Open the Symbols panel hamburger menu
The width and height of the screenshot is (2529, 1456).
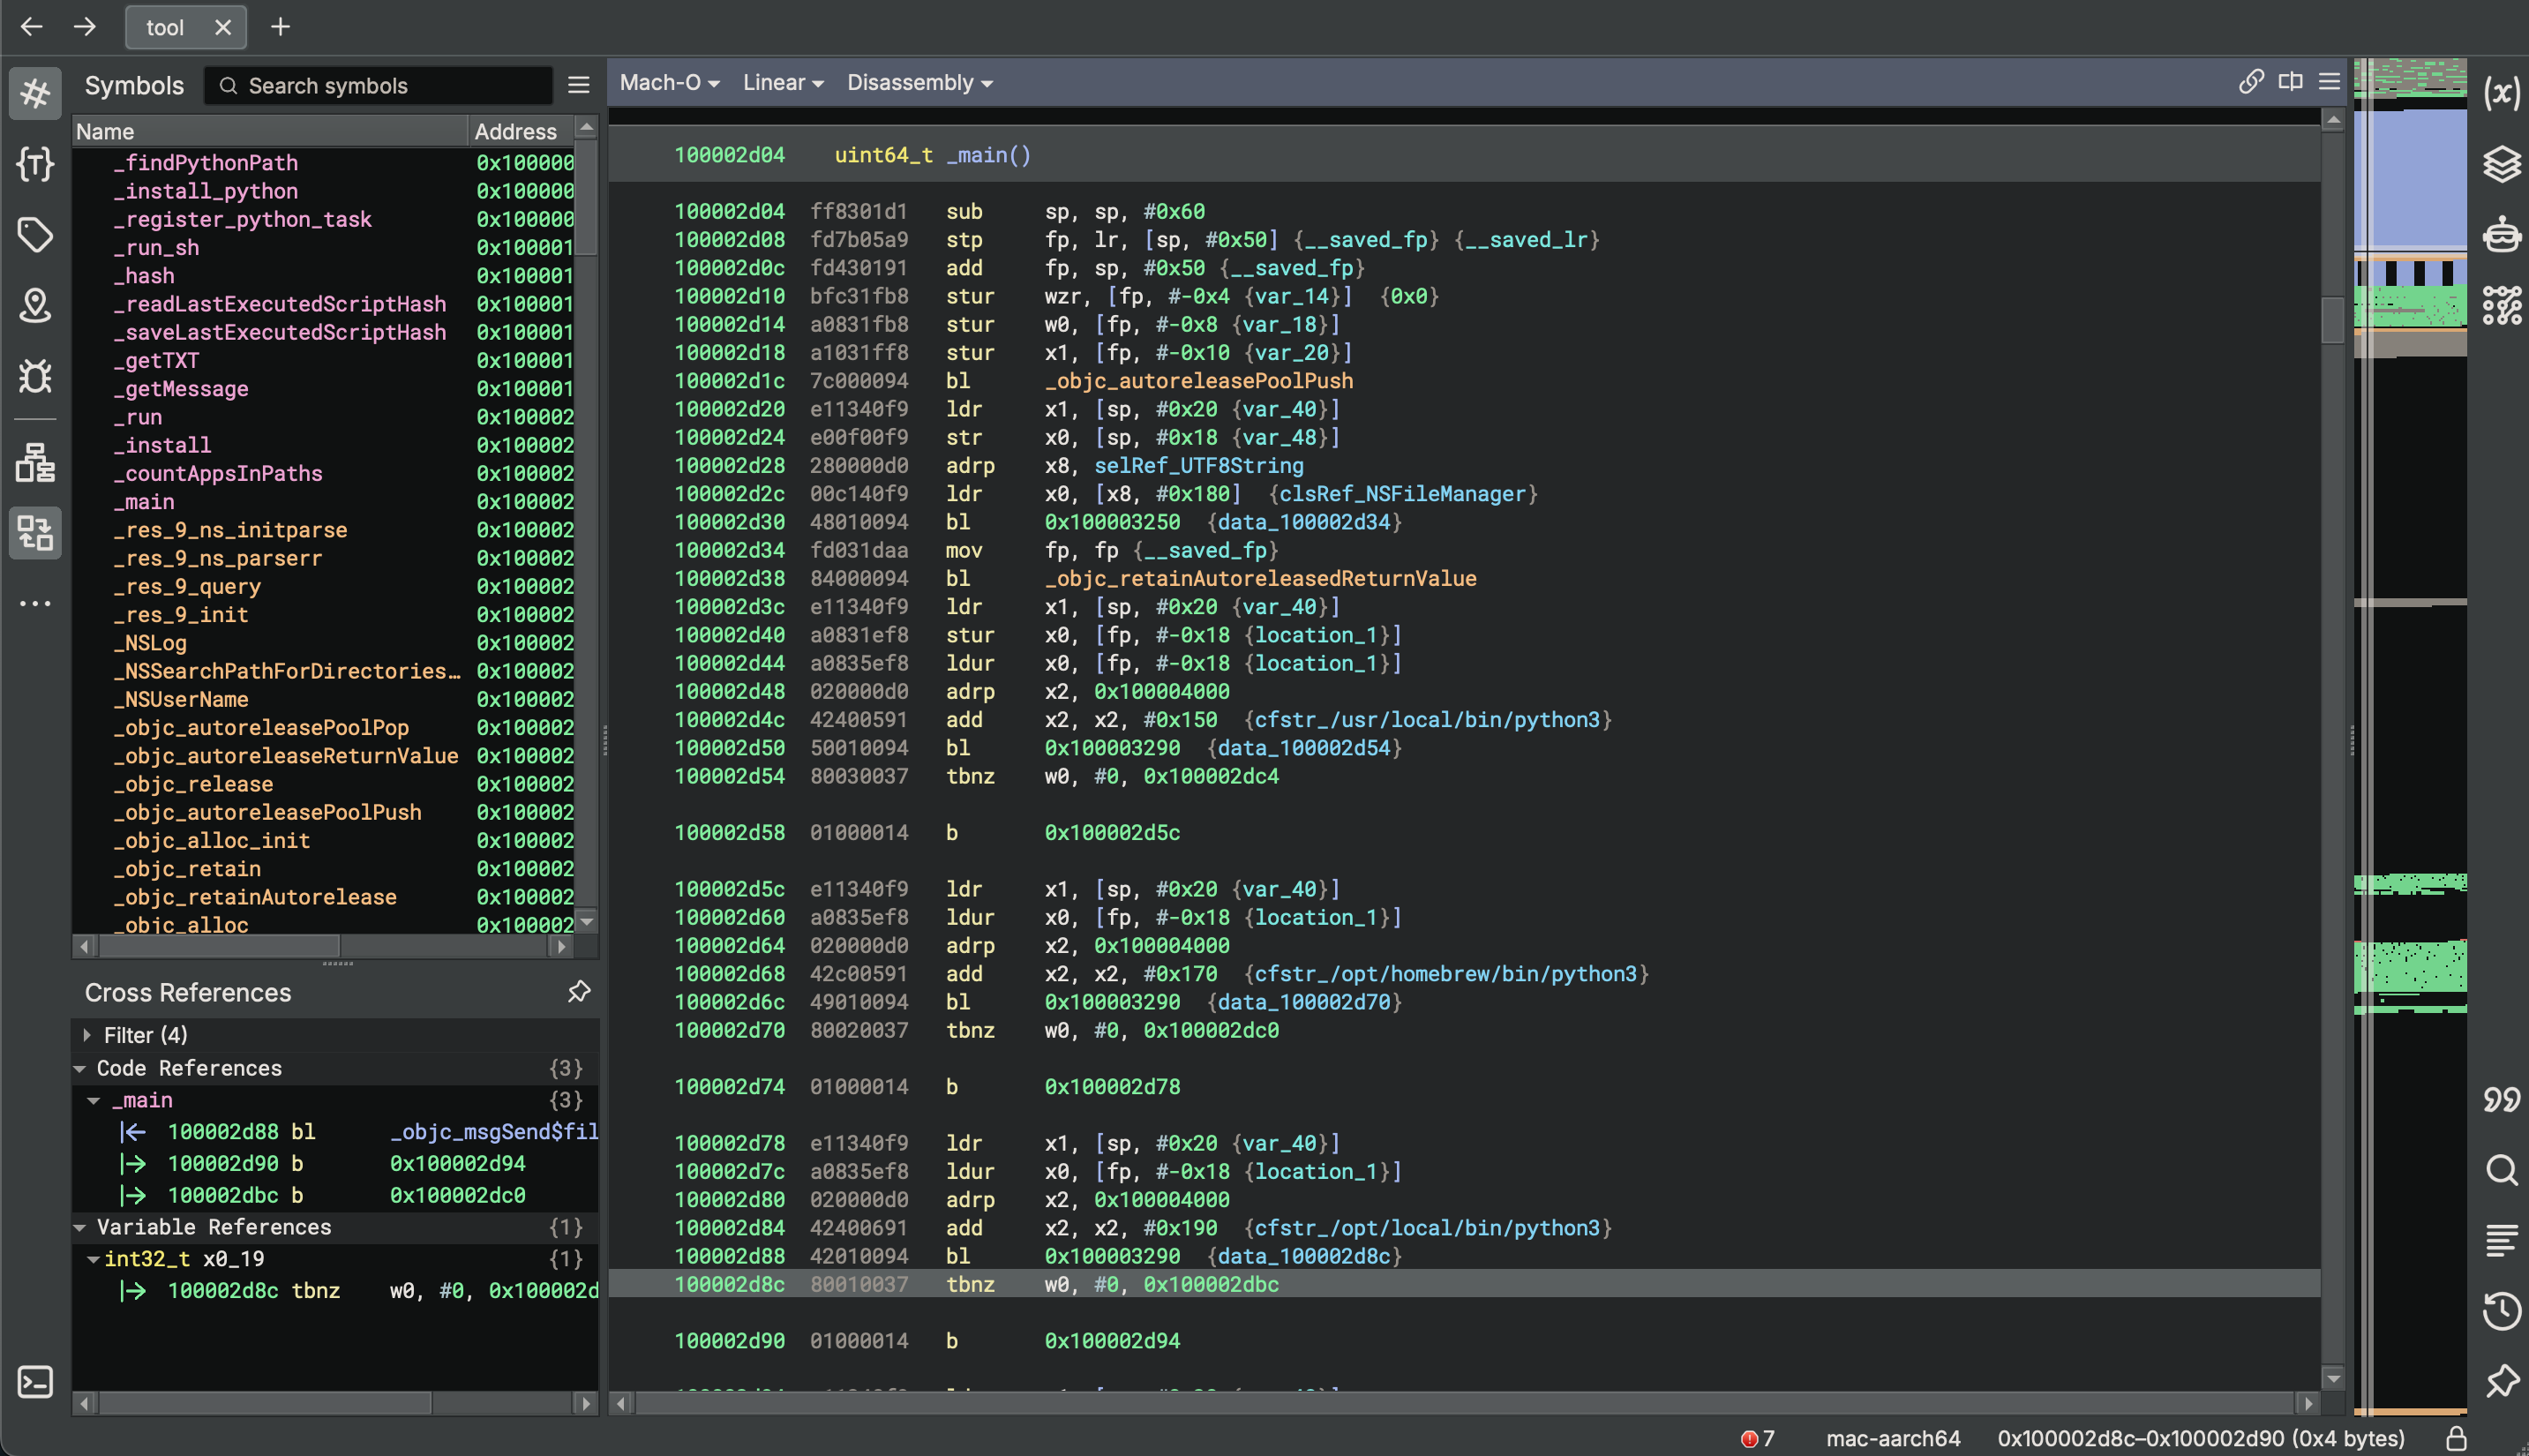tap(579, 85)
